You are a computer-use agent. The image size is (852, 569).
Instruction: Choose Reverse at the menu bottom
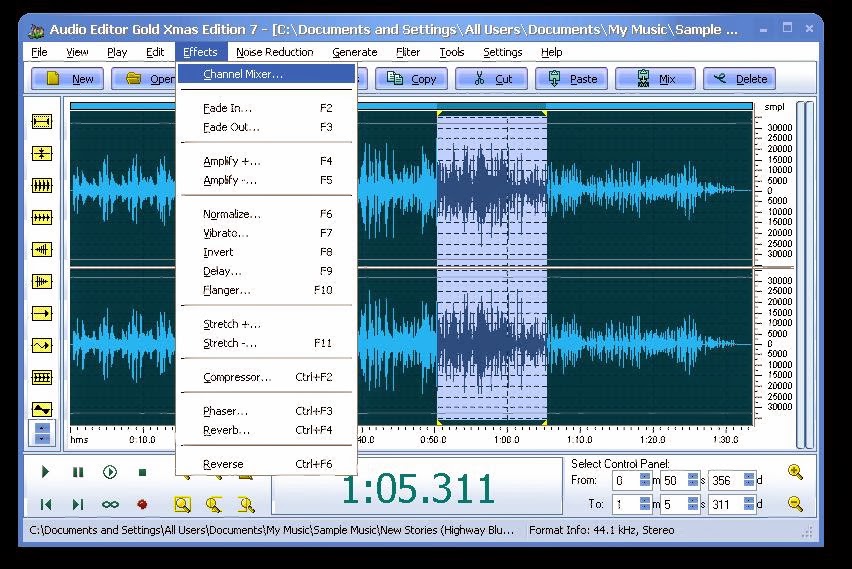(x=267, y=464)
